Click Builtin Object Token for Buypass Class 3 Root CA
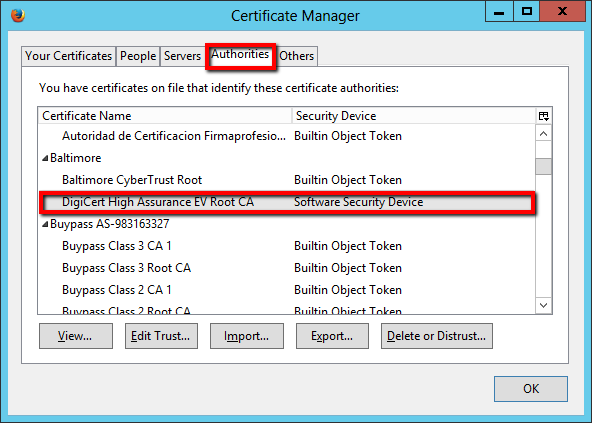 tap(348, 268)
